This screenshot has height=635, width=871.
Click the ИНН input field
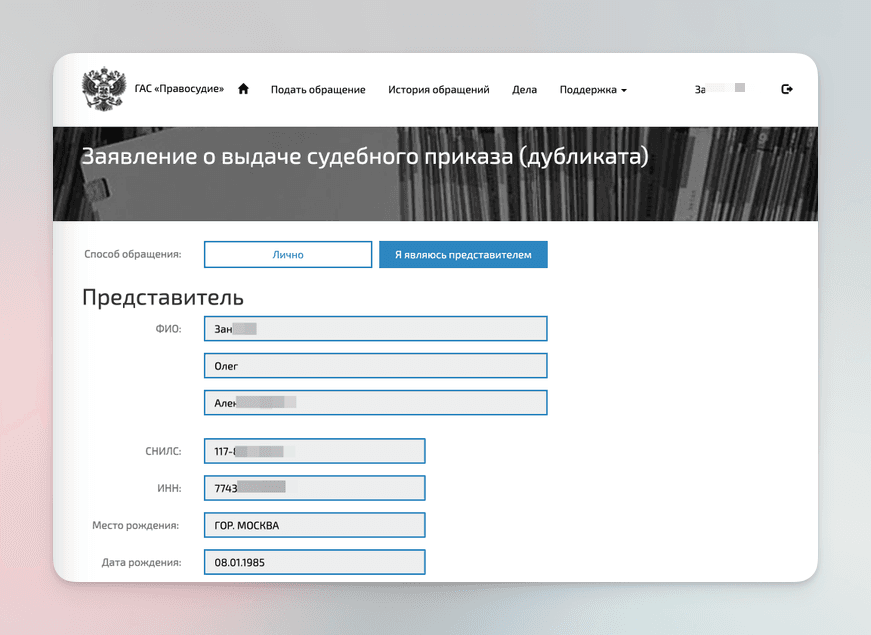[314, 488]
